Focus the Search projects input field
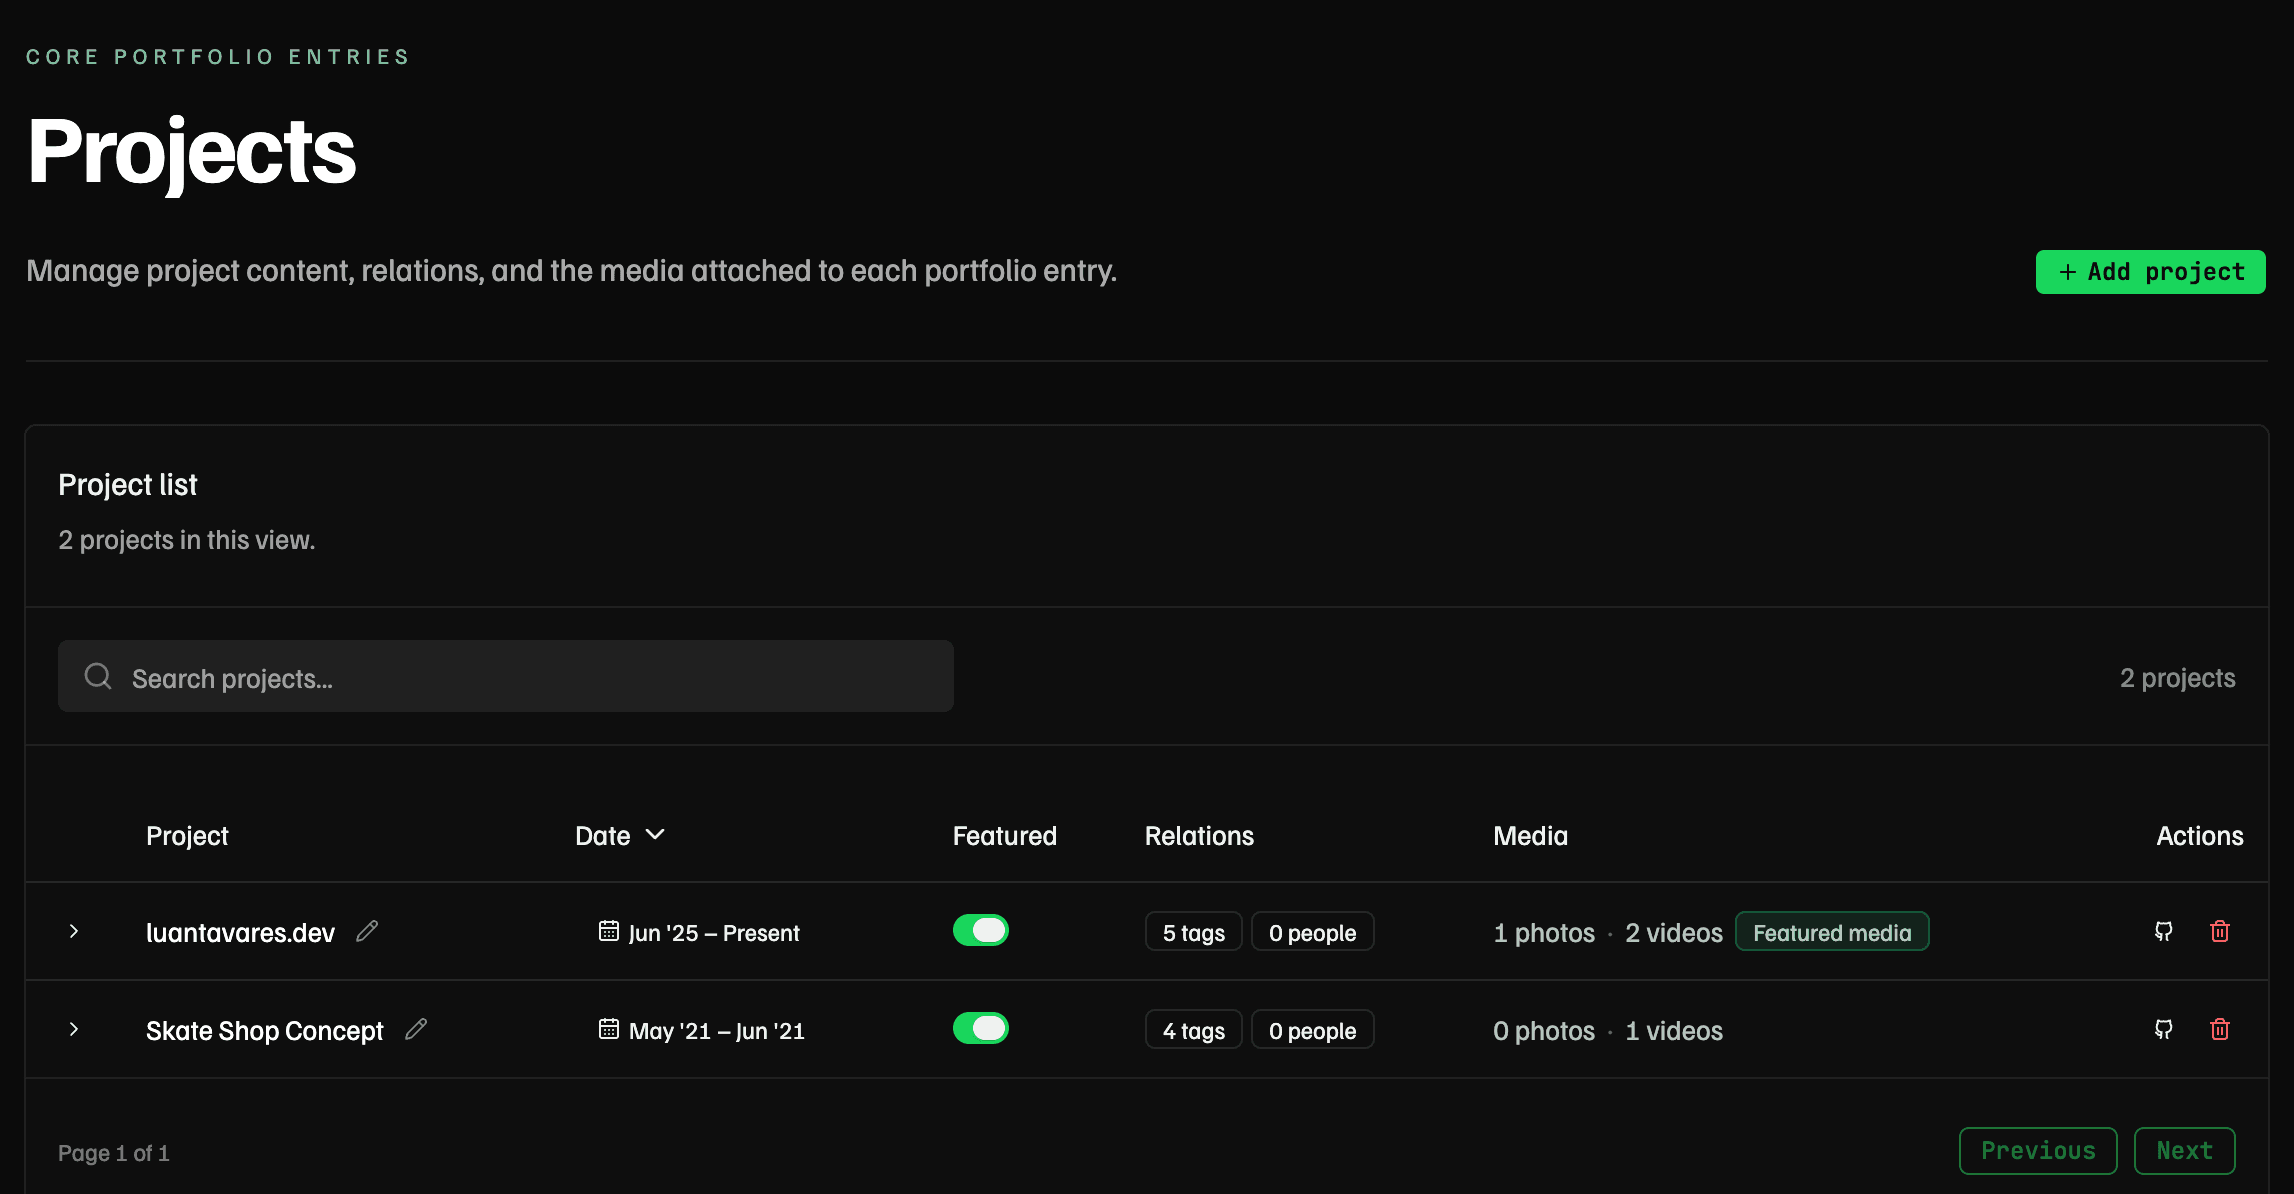 coord(506,677)
